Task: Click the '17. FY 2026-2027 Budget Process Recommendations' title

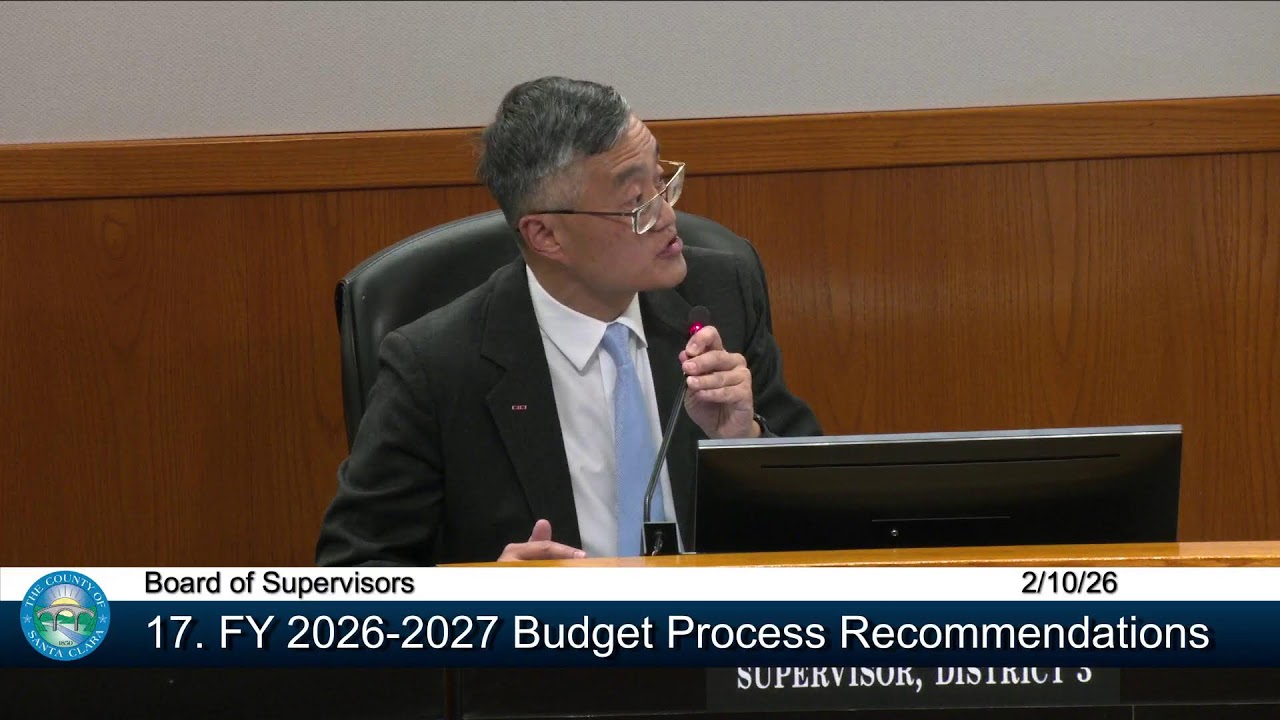Action: 677,633
